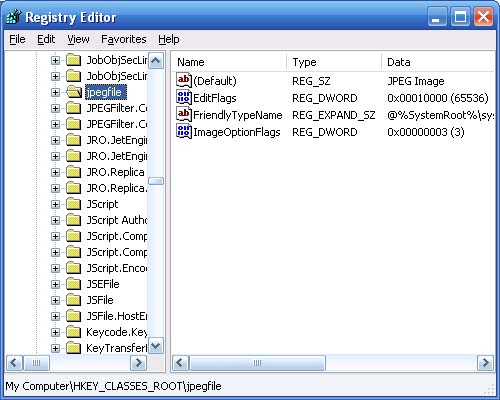Select the ImageOptionFlags DWORD value icon

click(184, 132)
